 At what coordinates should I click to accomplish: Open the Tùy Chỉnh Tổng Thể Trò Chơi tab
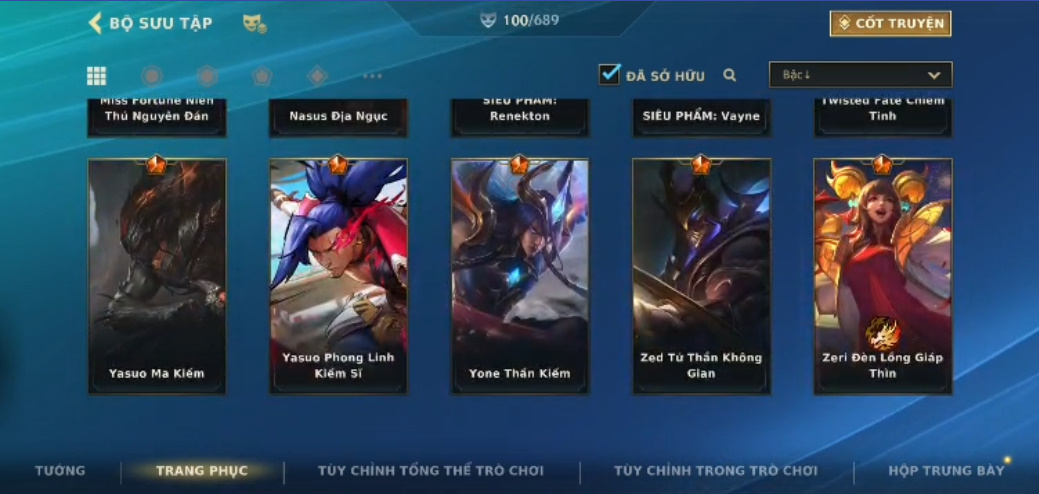click(x=431, y=471)
